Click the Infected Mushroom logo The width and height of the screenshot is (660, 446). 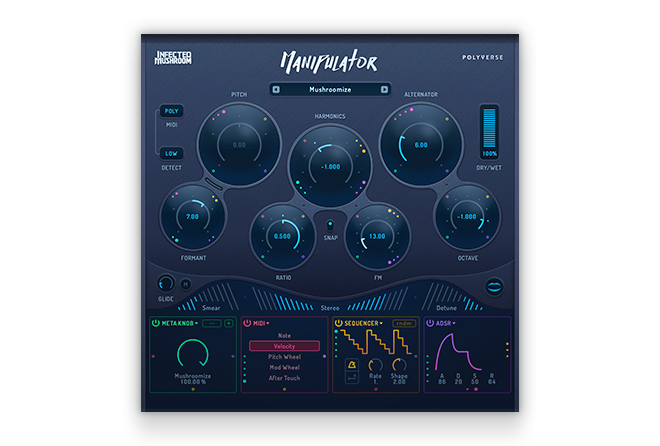coord(173,58)
